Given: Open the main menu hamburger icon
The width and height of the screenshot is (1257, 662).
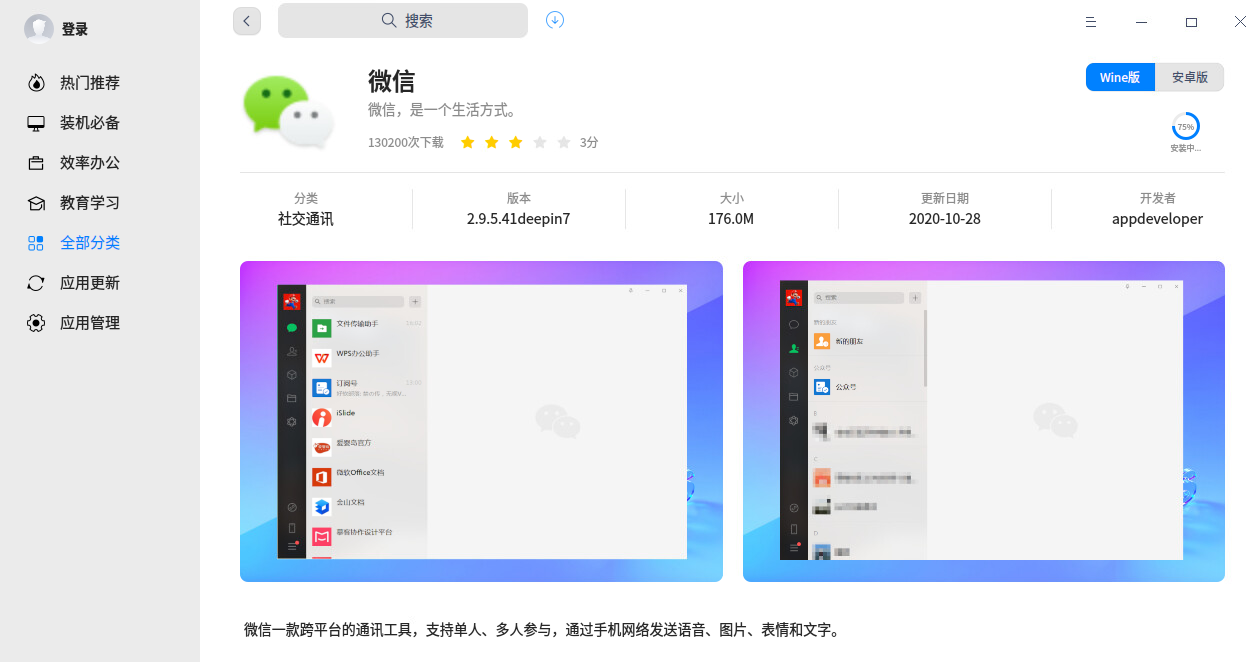Looking at the screenshot, I should [x=1091, y=22].
